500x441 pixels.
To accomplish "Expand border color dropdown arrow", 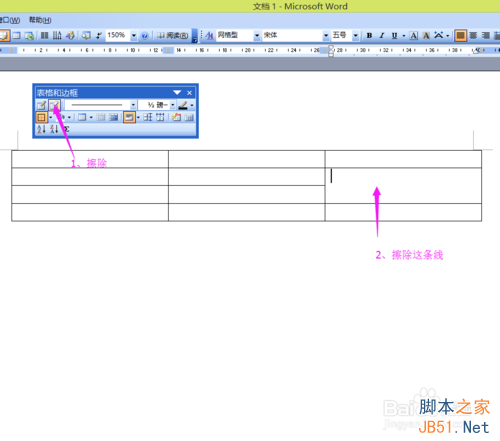I will click(192, 105).
